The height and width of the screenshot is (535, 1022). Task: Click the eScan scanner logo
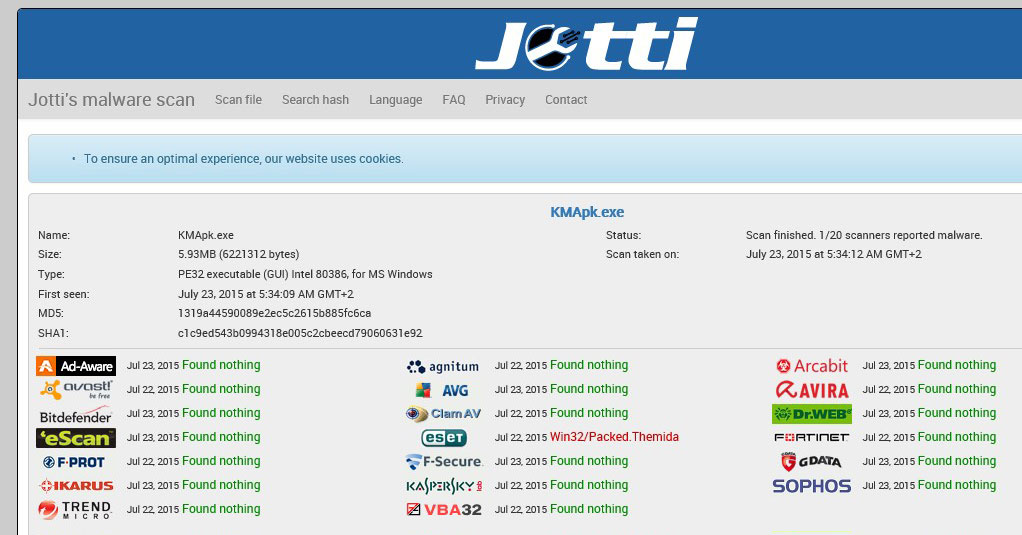click(x=76, y=438)
